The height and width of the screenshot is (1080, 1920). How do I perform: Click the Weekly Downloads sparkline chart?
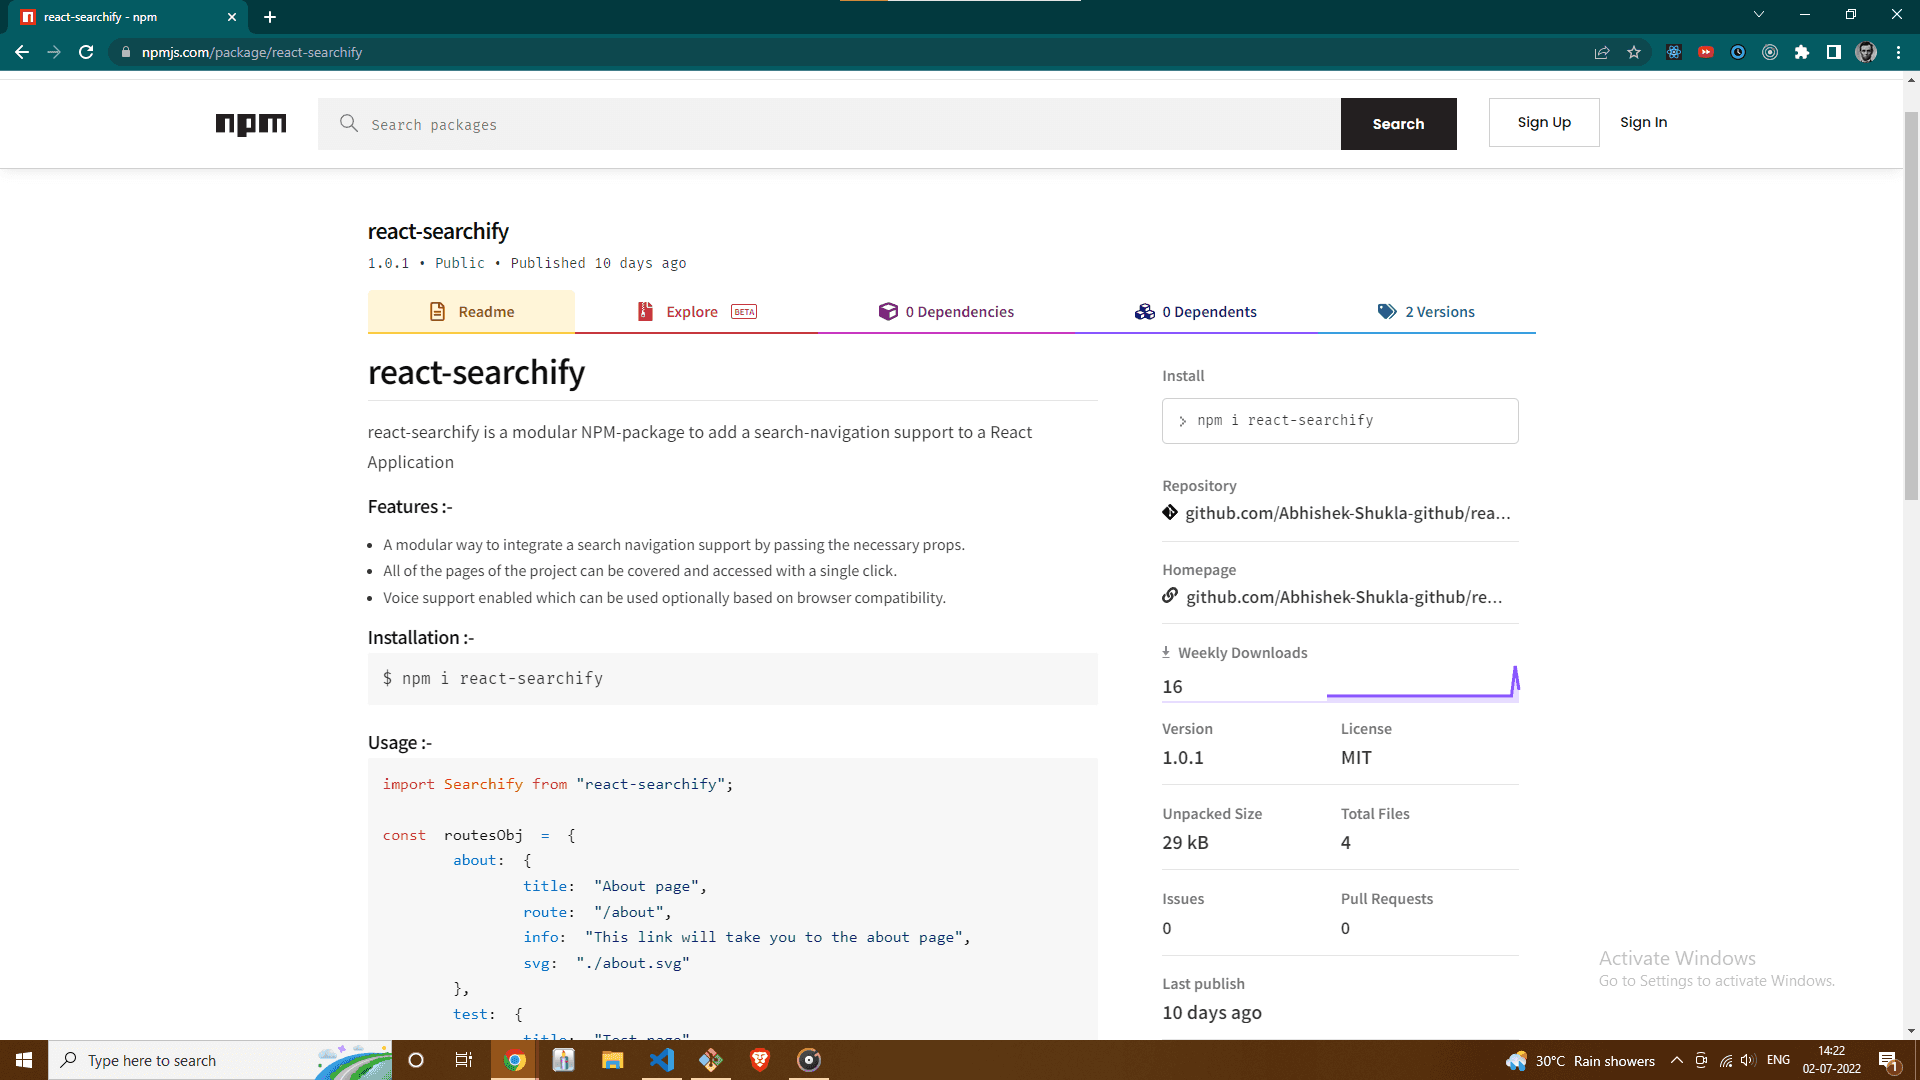[1422, 682]
